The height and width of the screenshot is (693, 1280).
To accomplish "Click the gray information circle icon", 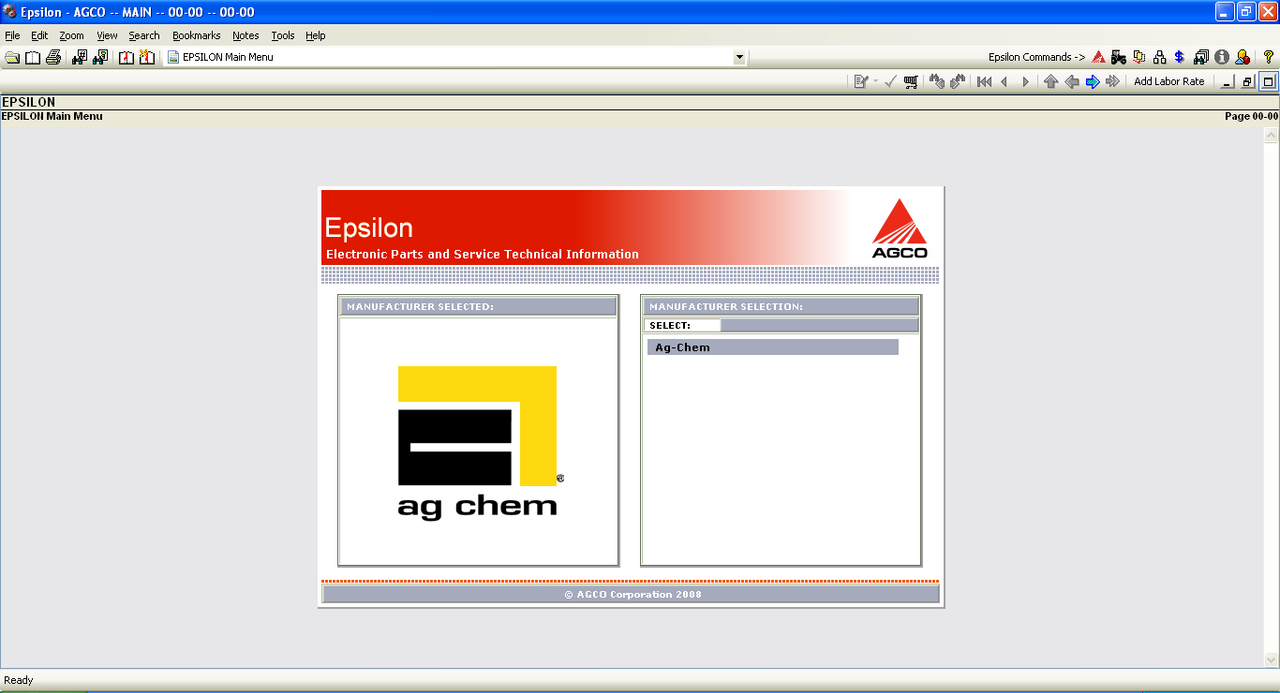I will point(1222,57).
